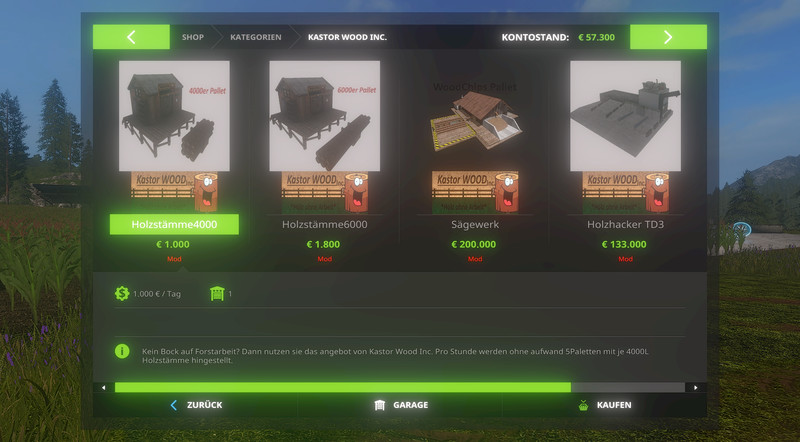
Task: Select the Kastor Wood Inc. breadcrumb
Action: [347, 37]
